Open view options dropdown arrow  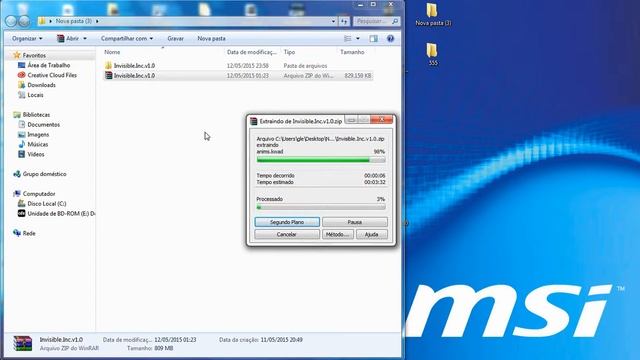click(x=358, y=38)
